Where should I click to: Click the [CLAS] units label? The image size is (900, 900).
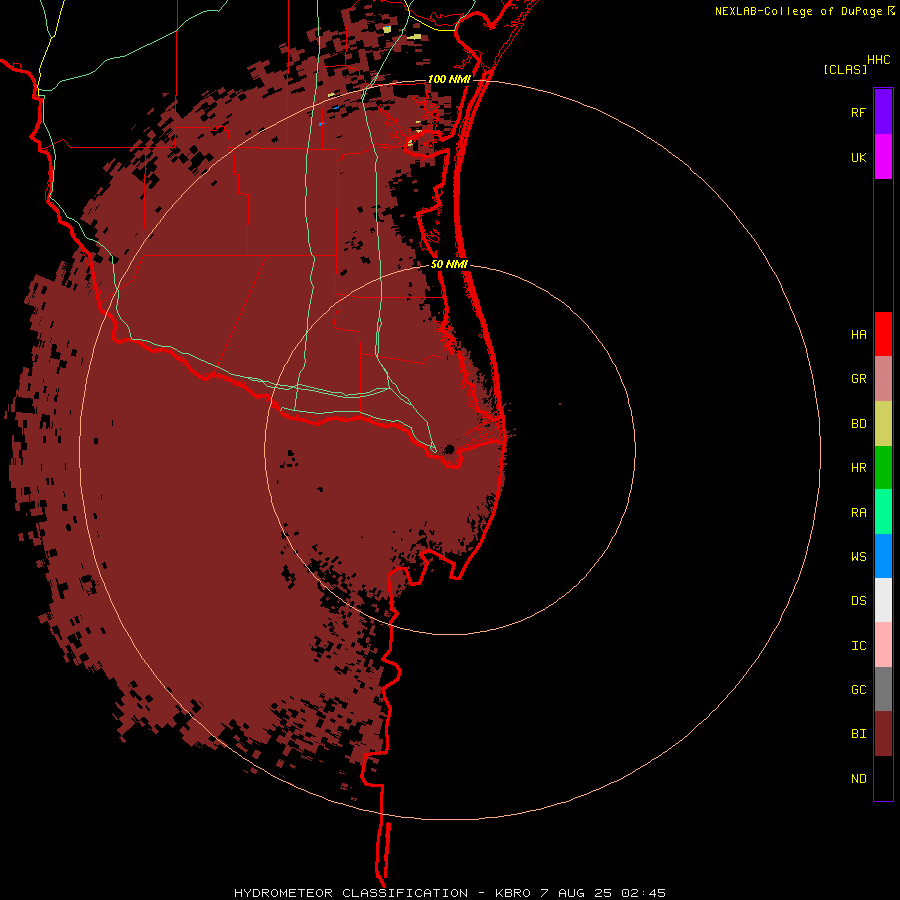[x=845, y=70]
